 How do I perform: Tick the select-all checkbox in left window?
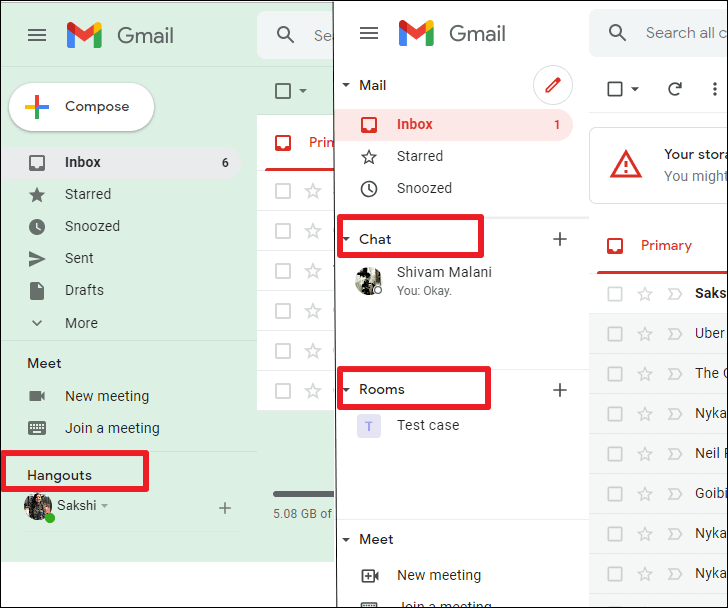tap(283, 91)
